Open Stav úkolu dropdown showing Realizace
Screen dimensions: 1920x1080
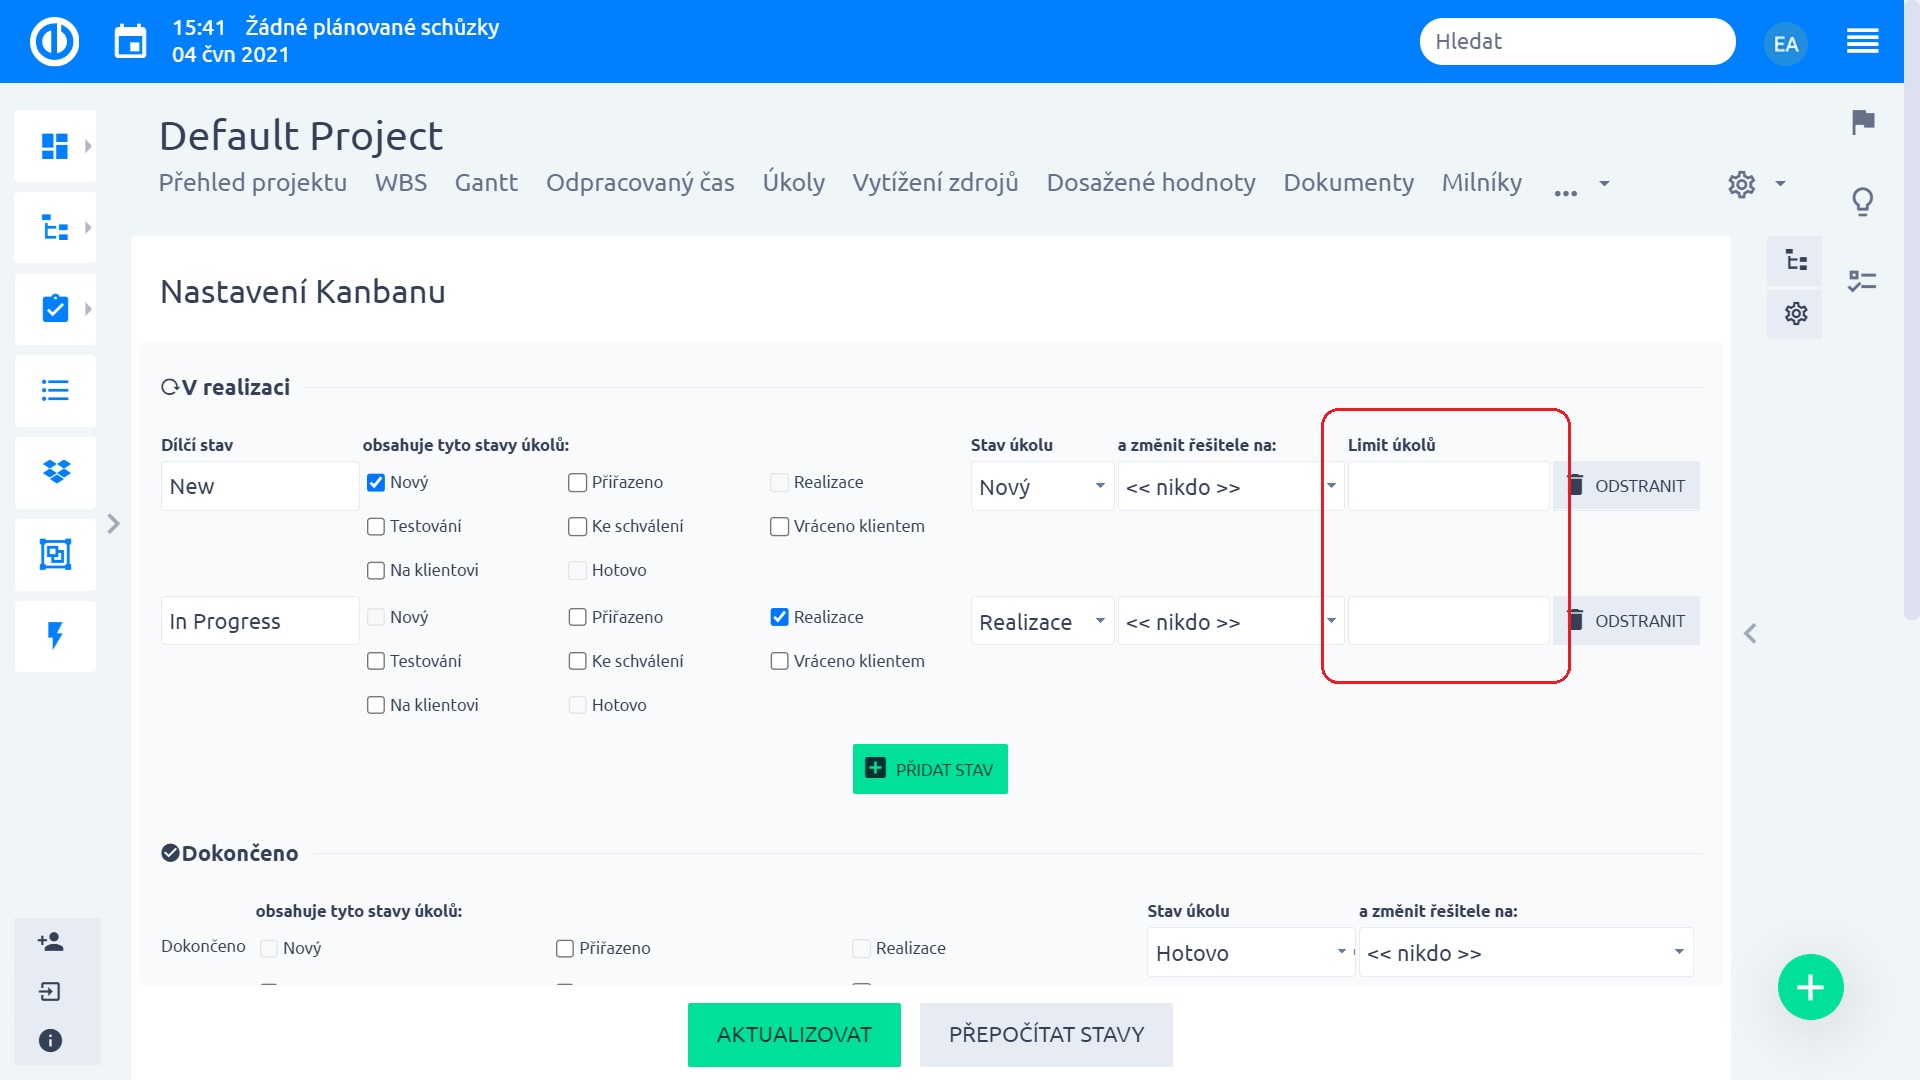(x=1042, y=622)
